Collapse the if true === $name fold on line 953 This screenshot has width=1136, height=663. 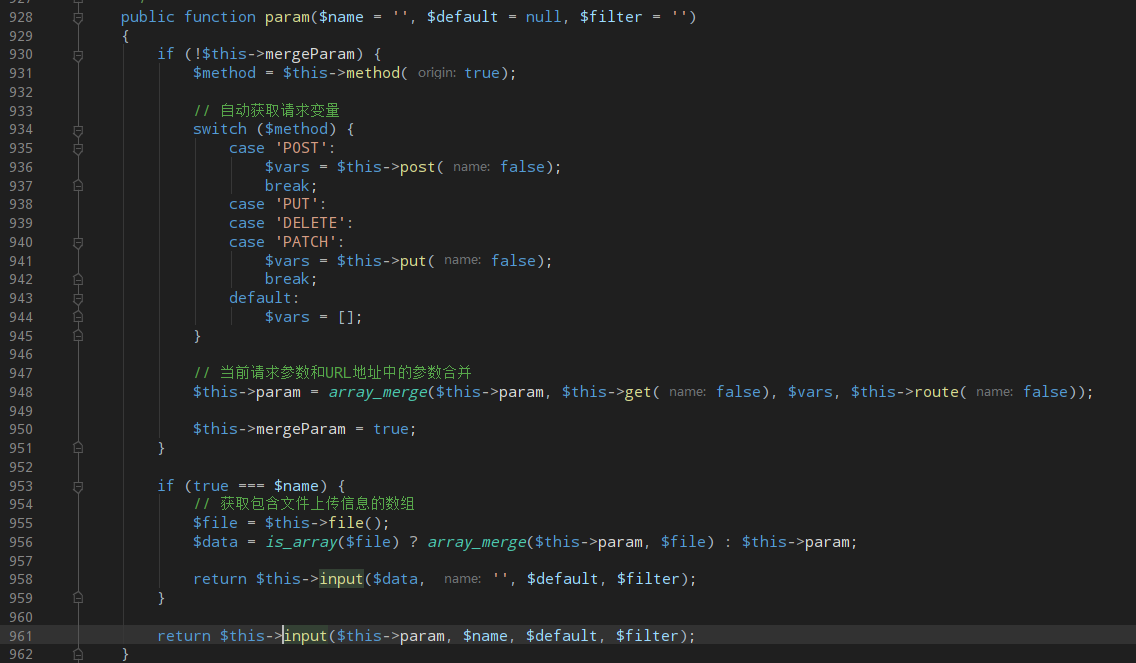point(78,487)
